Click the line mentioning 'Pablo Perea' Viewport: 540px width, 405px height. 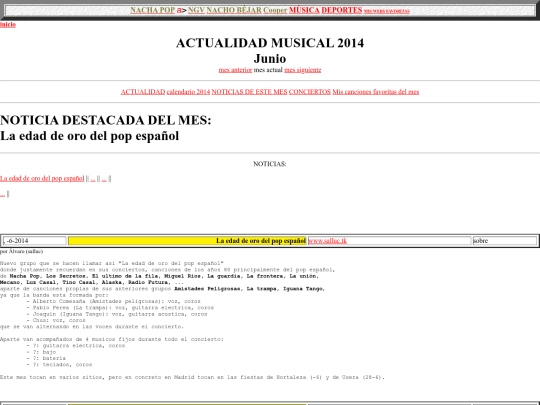[x=120, y=308]
